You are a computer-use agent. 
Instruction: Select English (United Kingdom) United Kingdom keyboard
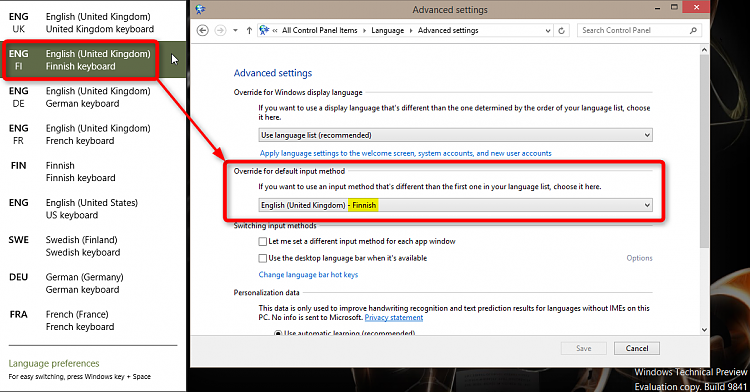(x=93, y=22)
